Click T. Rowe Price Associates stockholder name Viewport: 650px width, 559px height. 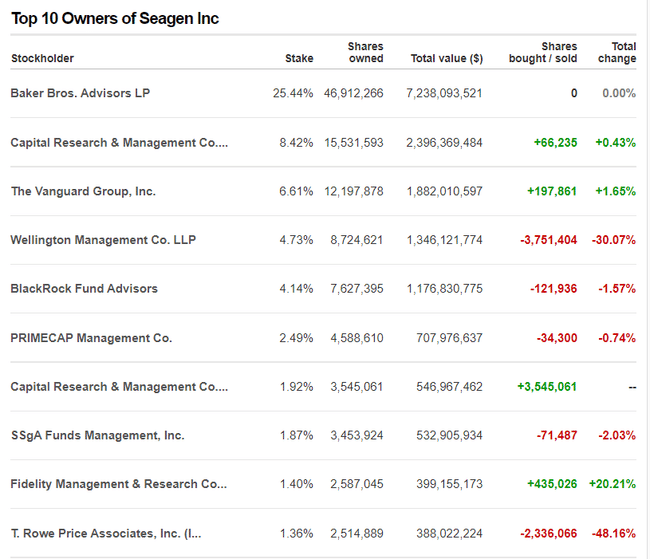tap(105, 534)
